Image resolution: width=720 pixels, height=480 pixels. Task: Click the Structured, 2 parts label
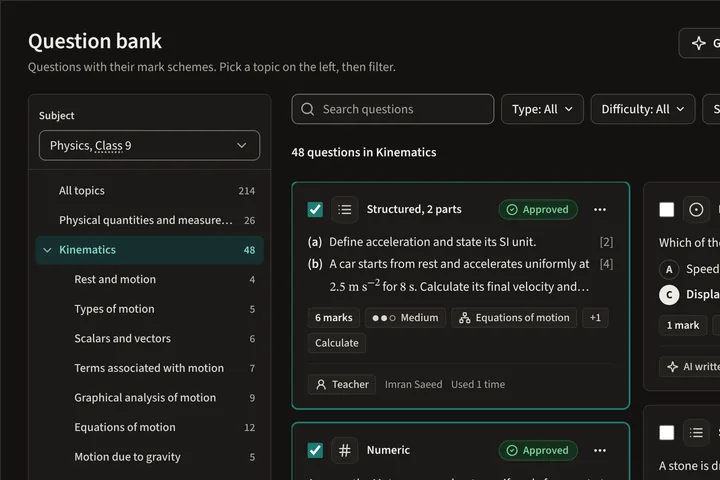coord(414,209)
